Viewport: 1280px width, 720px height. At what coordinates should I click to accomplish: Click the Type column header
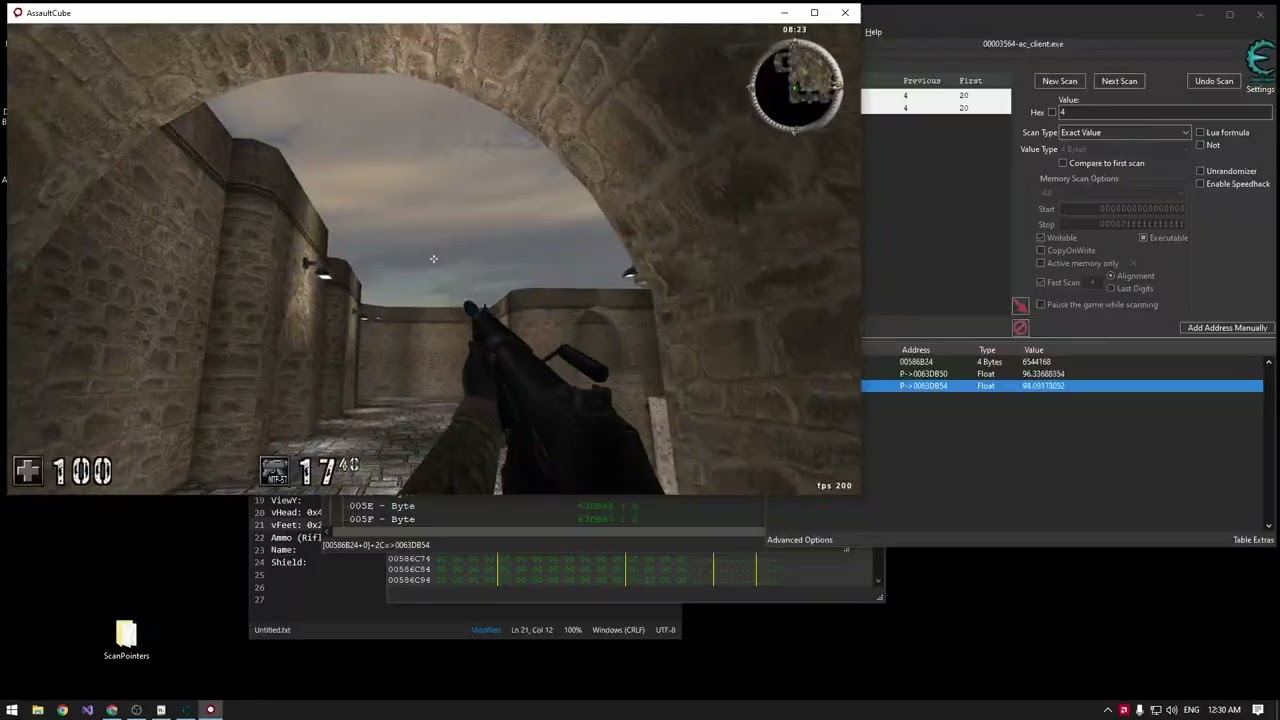(987, 350)
